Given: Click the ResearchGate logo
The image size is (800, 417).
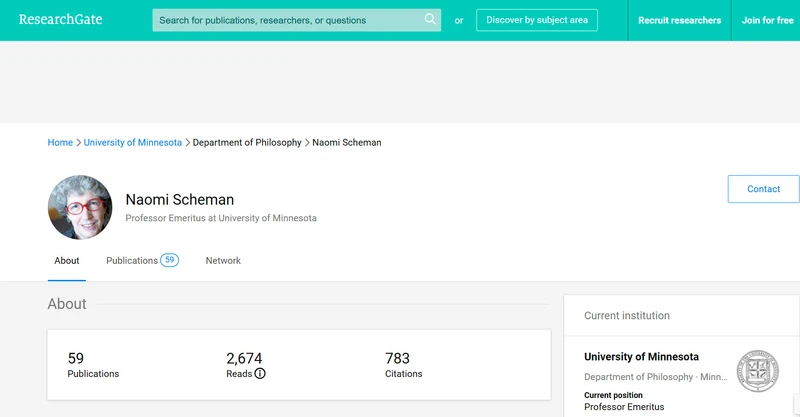Looking at the screenshot, I should pos(61,19).
